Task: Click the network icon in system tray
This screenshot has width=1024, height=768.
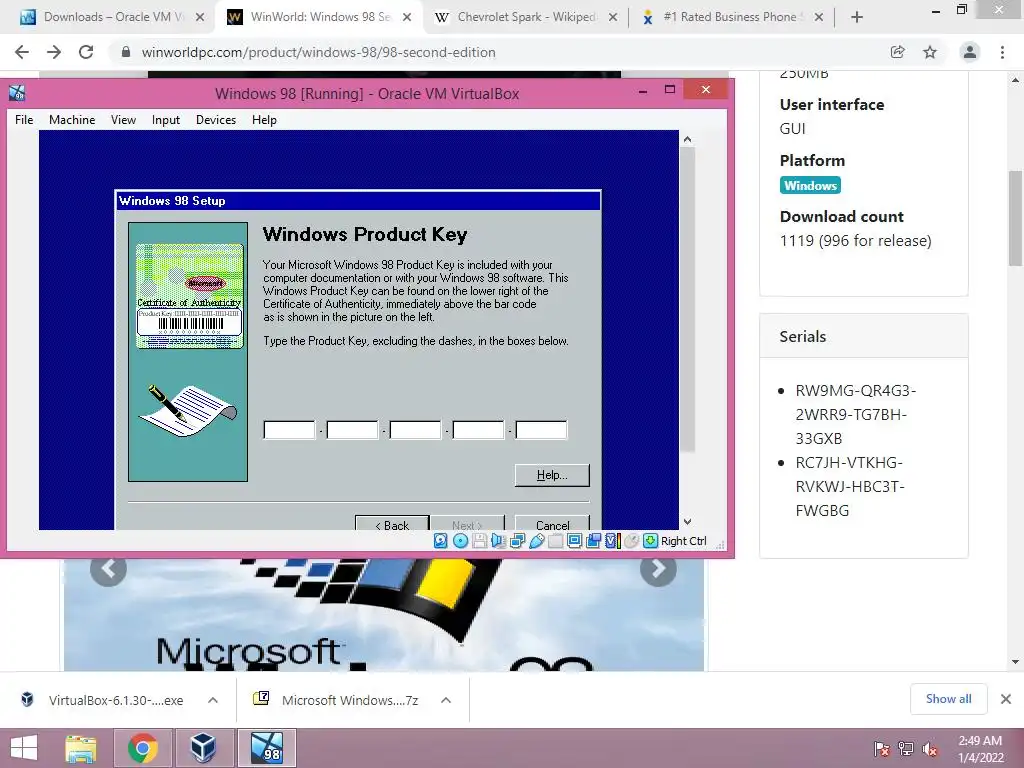Action: [906, 749]
